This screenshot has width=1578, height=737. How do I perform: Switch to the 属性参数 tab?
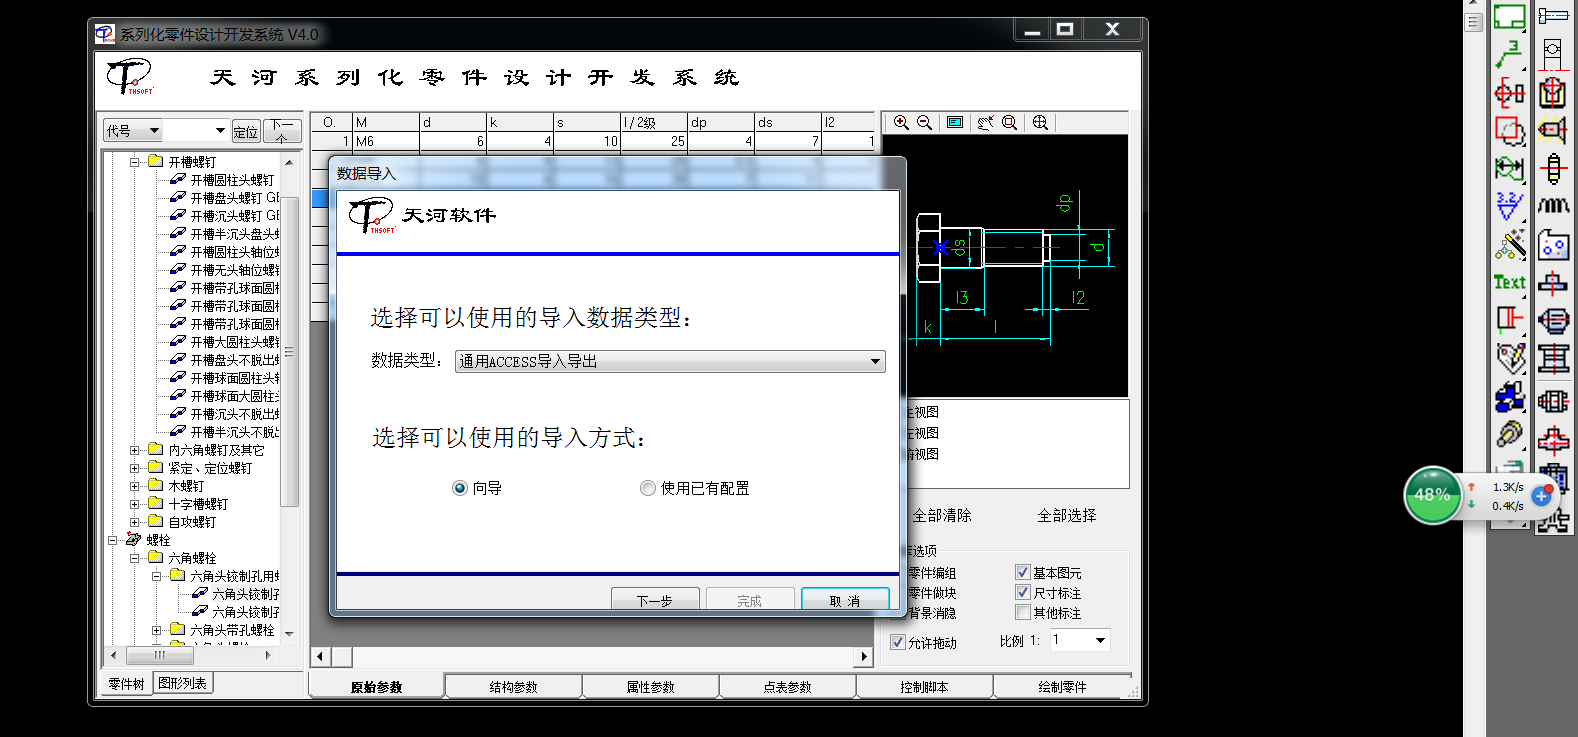650,686
